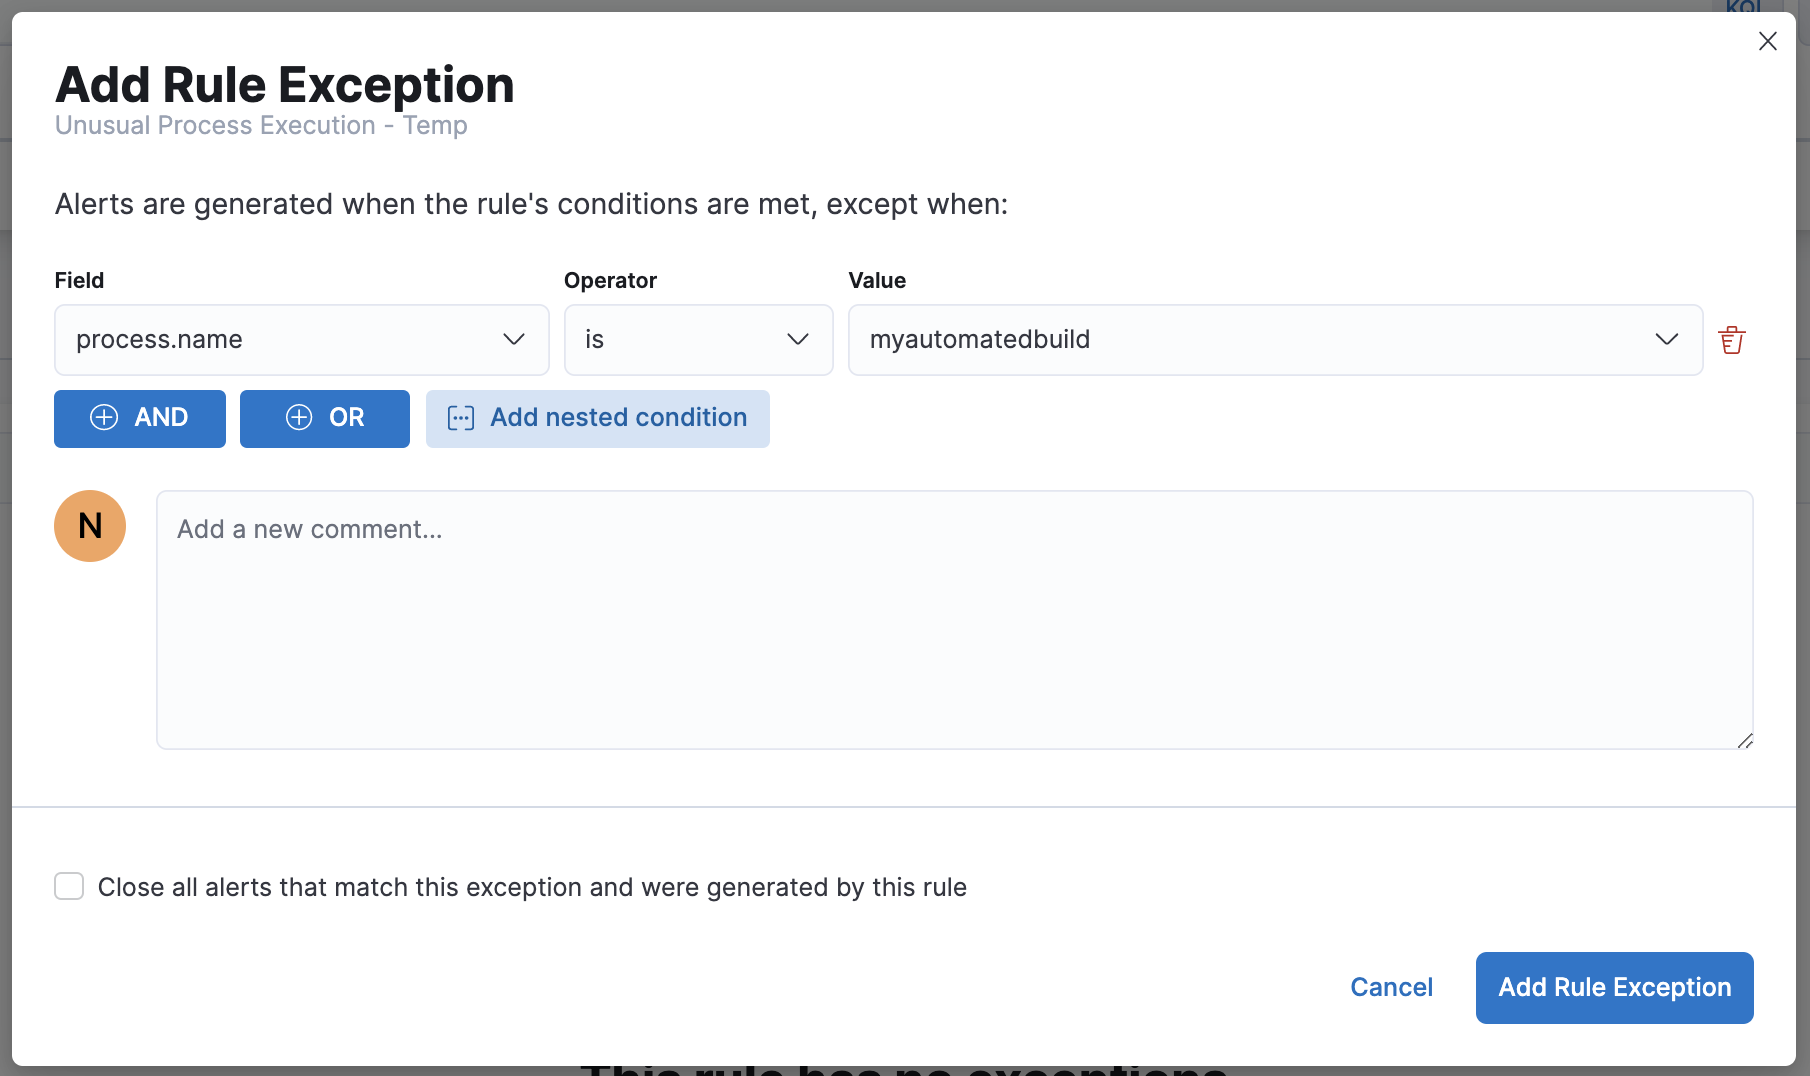Screen dimensions: 1810x1076
Task: Click the plus icon inside the OR button
Action: 299,418
